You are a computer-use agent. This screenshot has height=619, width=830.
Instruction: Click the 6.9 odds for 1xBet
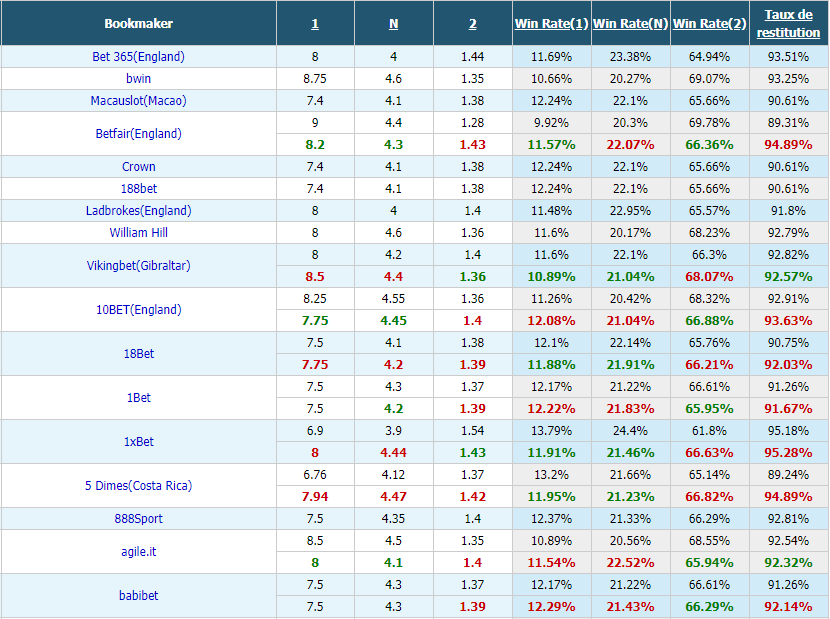click(x=315, y=430)
